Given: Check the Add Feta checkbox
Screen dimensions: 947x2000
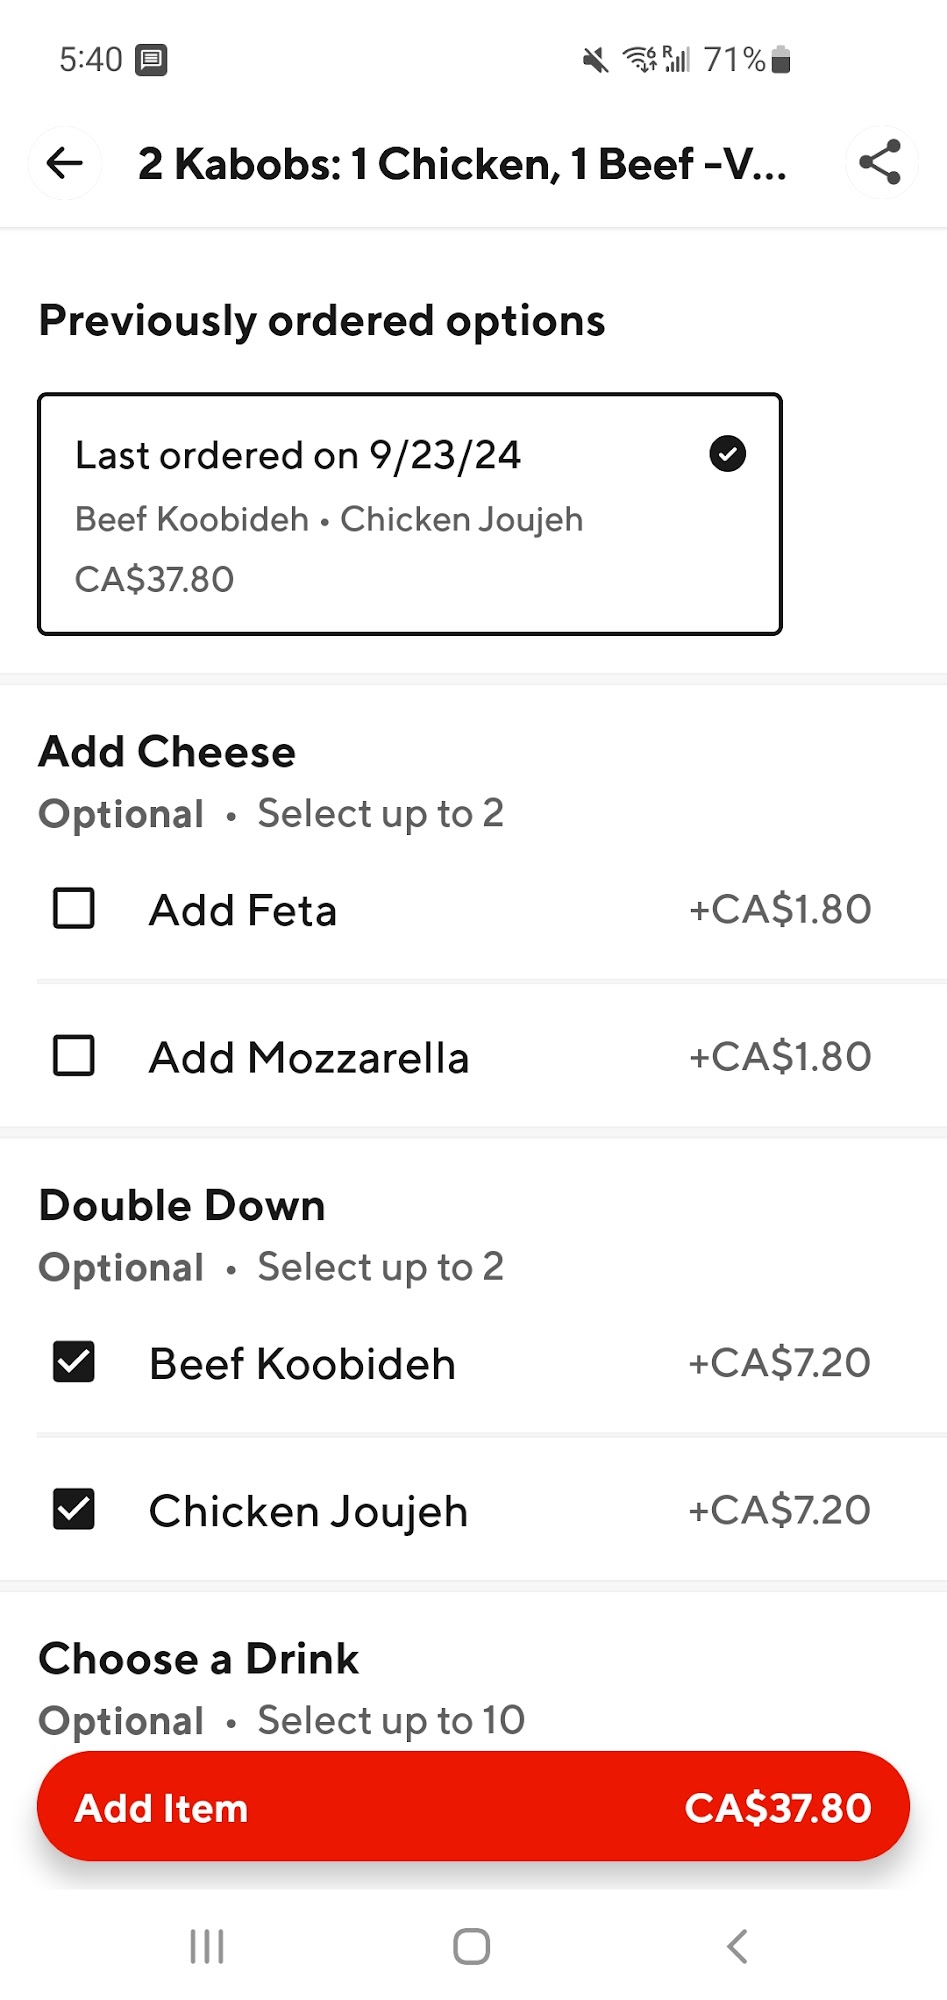Looking at the screenshot, I should click(x=74, y=909).
